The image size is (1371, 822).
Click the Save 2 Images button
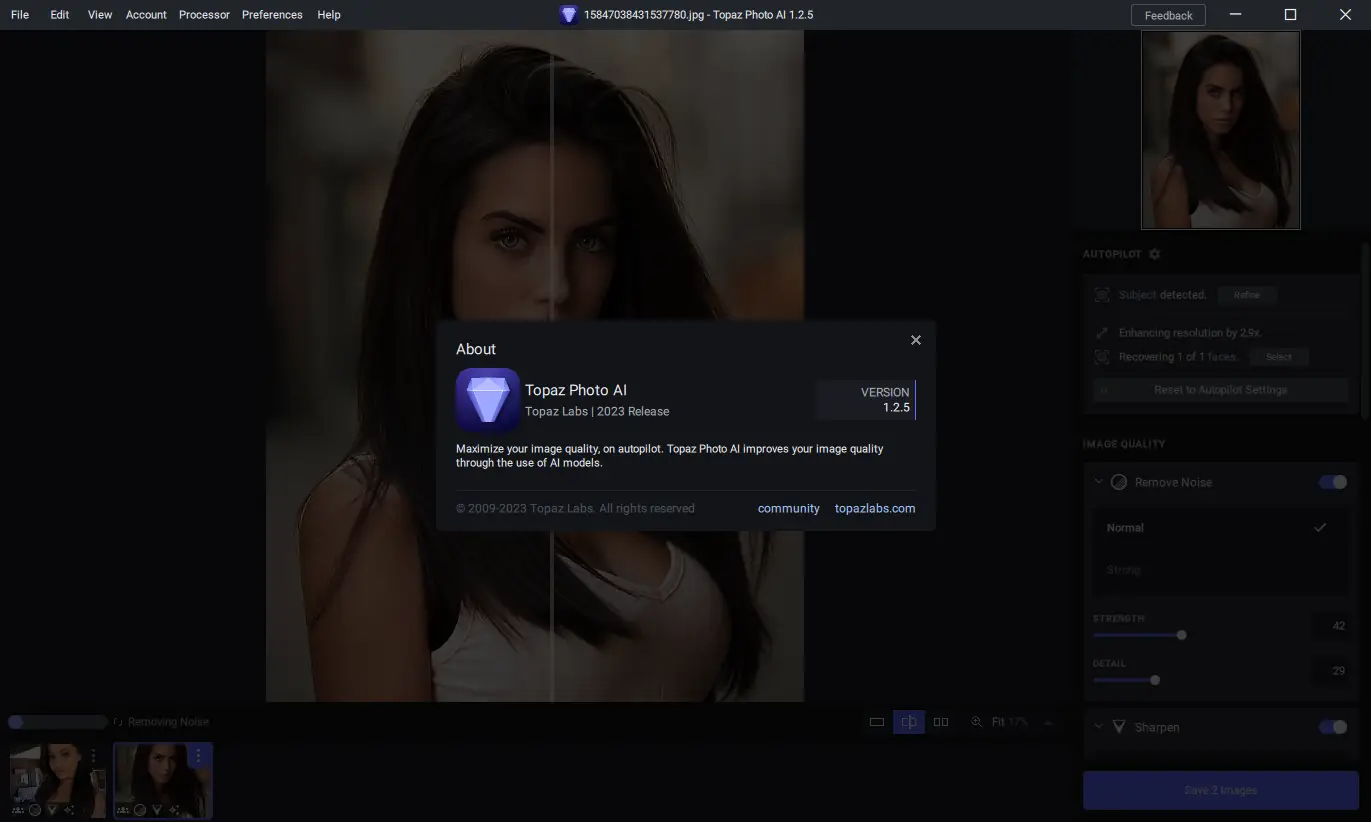point(1220,790)
